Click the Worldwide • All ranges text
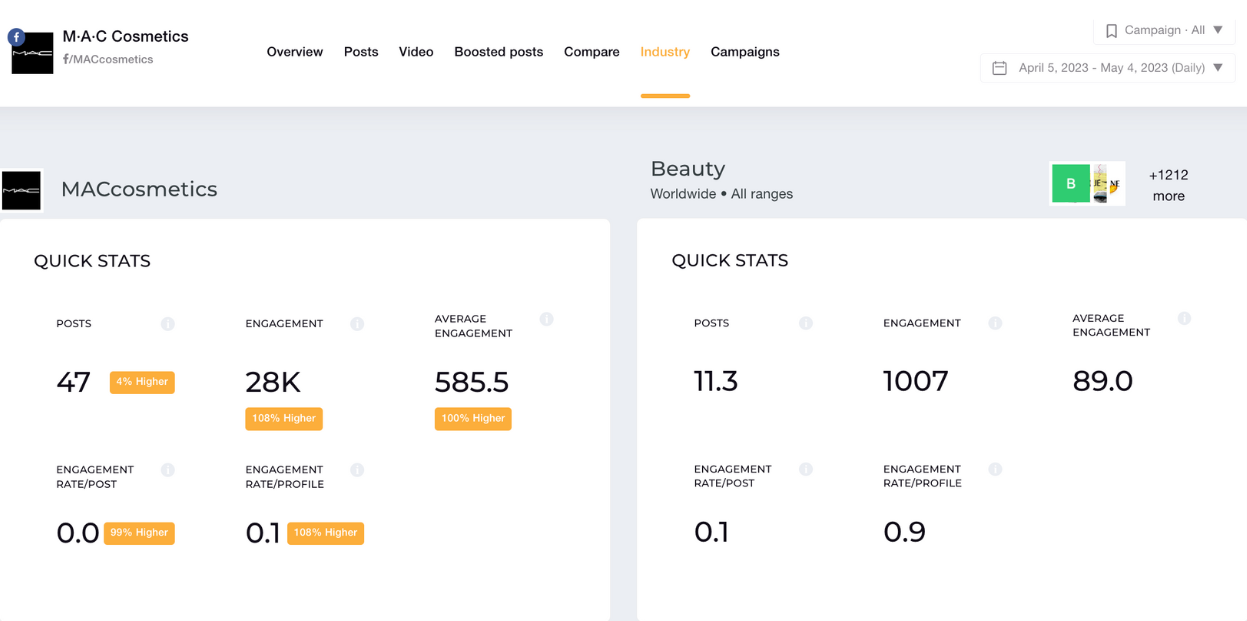The image size is (1247, 621). click(x=721, y=194)
